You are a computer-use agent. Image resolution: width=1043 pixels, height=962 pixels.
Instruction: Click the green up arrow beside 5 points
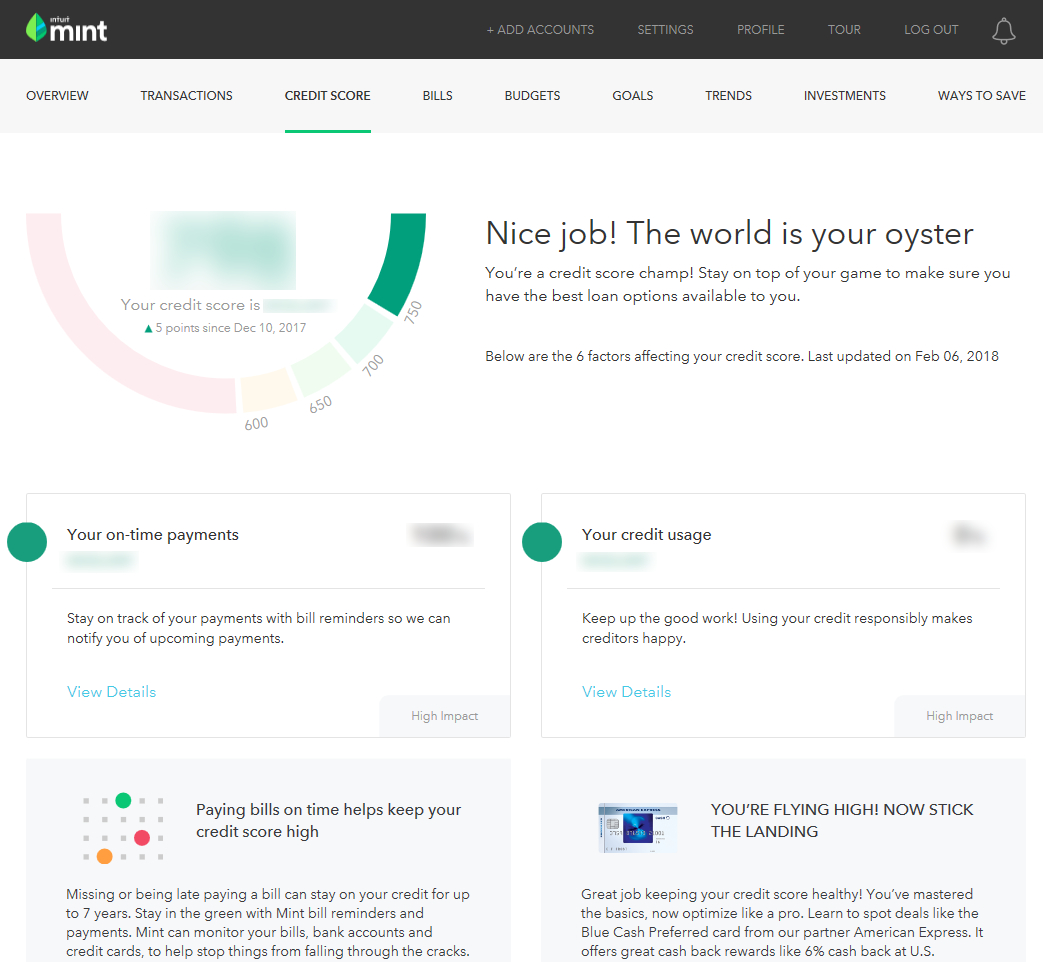pyautogui.click(x=148, y=329)
